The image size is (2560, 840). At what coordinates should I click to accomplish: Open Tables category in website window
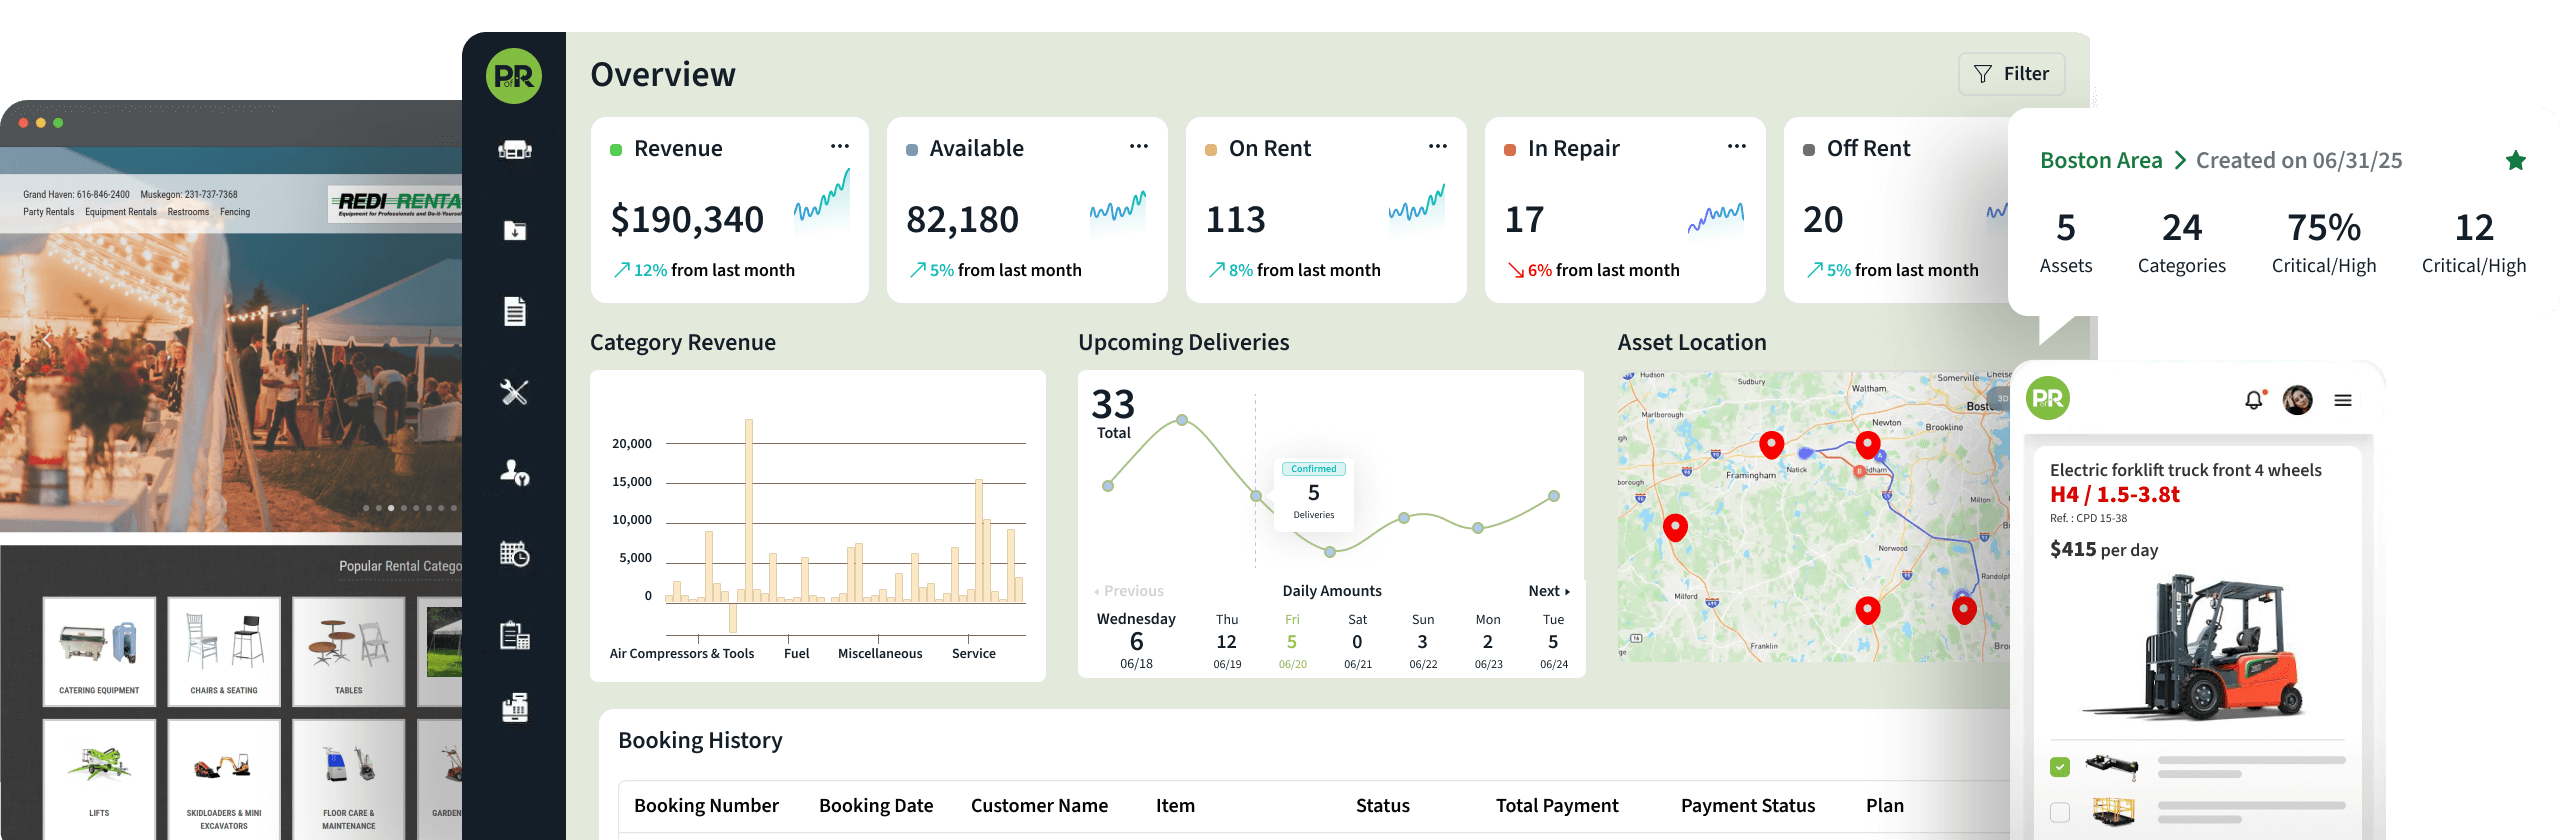(x=349, y=651)
